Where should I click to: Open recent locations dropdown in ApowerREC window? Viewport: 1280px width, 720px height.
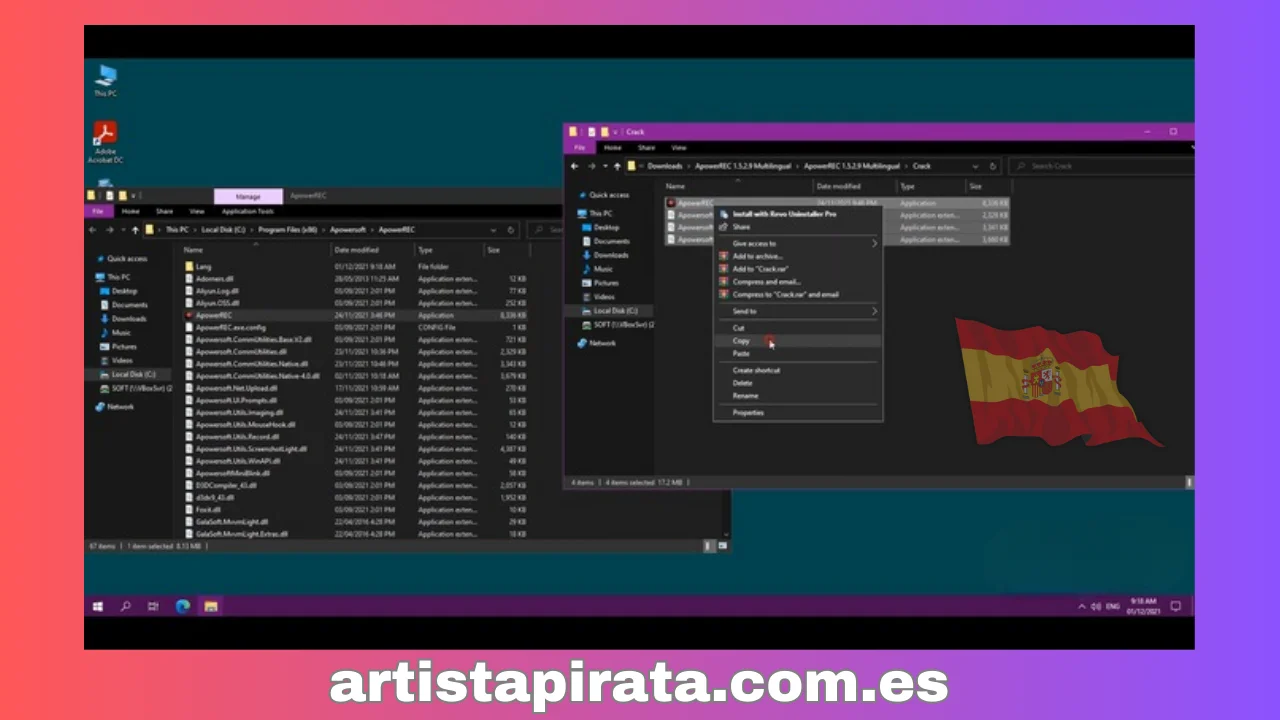(121, 229)
